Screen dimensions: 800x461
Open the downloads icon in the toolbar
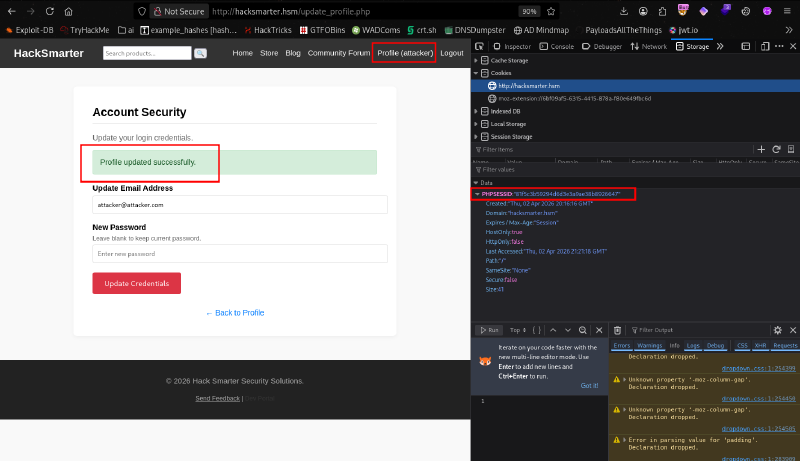pyautogui.click(x=623, y=11)
